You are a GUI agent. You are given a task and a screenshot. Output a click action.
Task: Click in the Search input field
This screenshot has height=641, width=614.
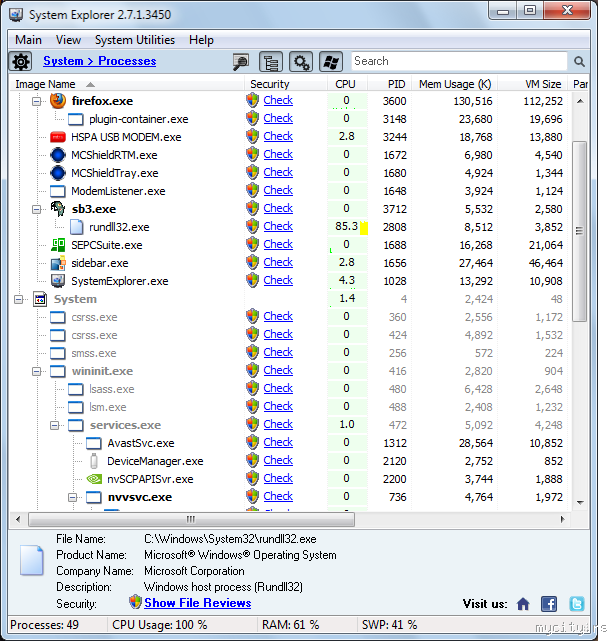coord(459,61)
